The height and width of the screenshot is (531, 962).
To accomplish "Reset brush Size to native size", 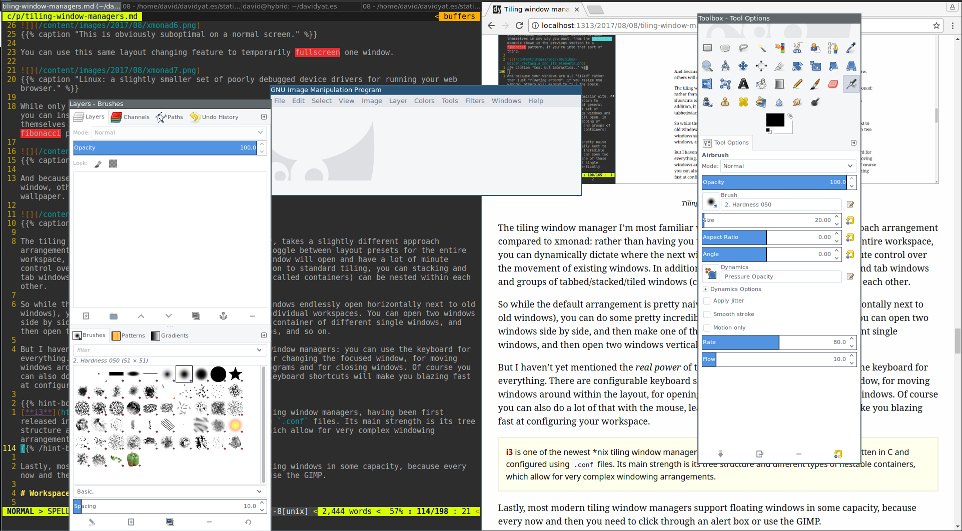I will click(850, 220).
